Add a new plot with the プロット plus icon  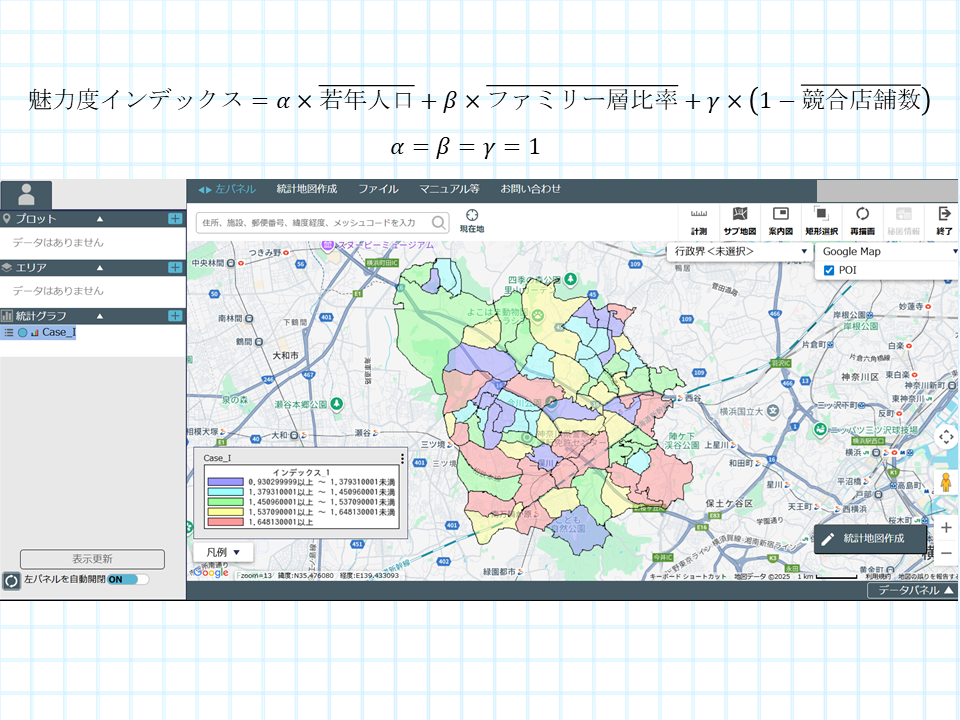tap(175, 218)
